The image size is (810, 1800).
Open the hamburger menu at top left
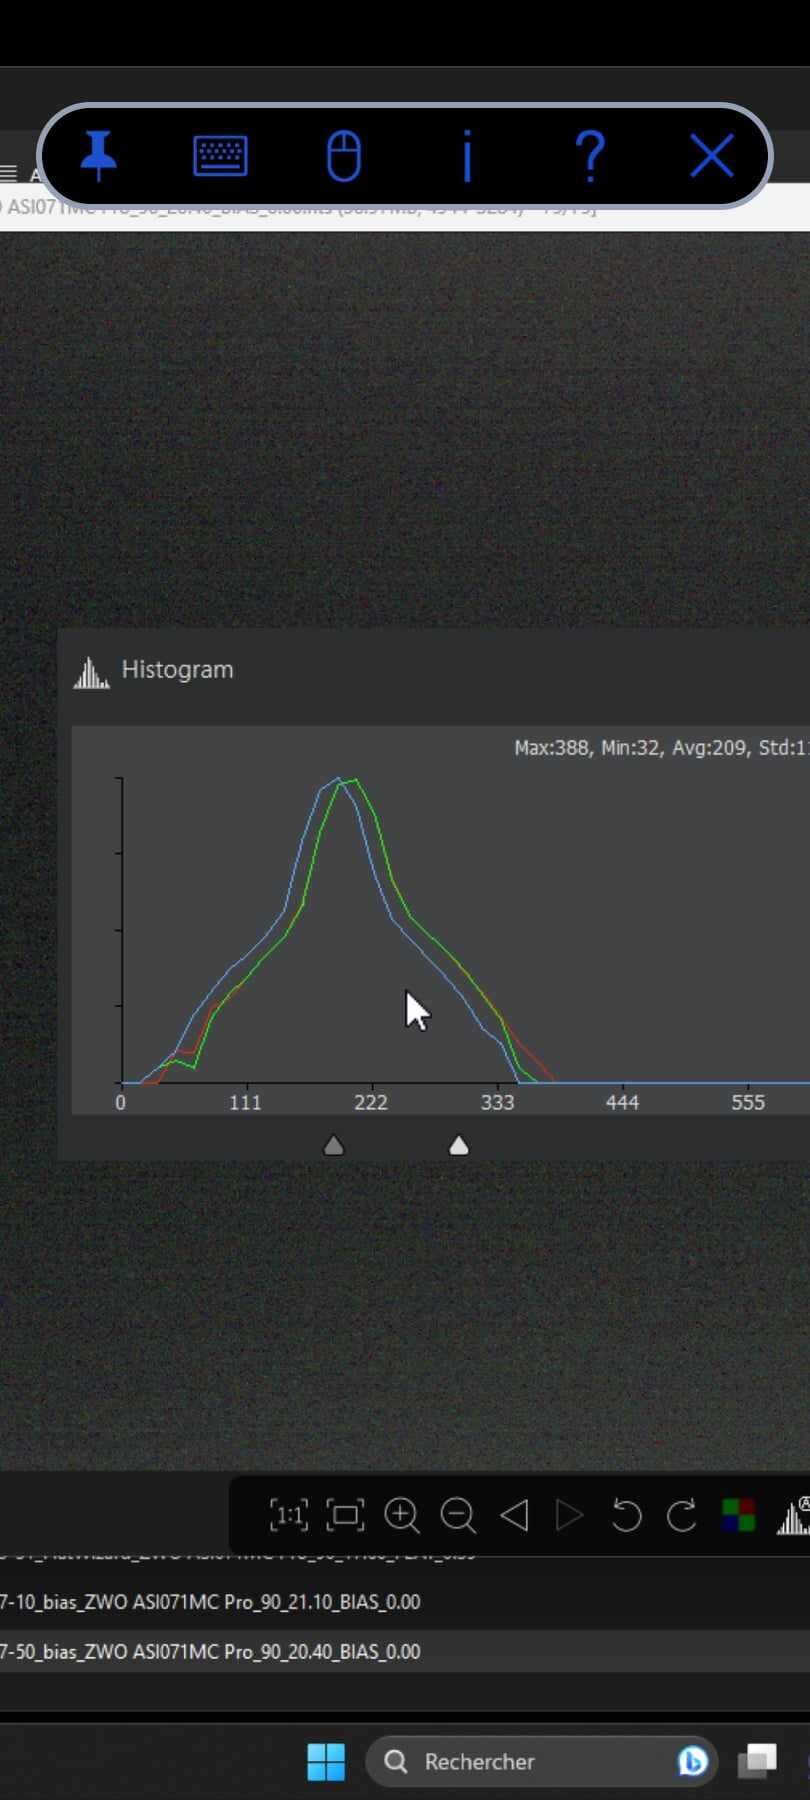point(9,174)
